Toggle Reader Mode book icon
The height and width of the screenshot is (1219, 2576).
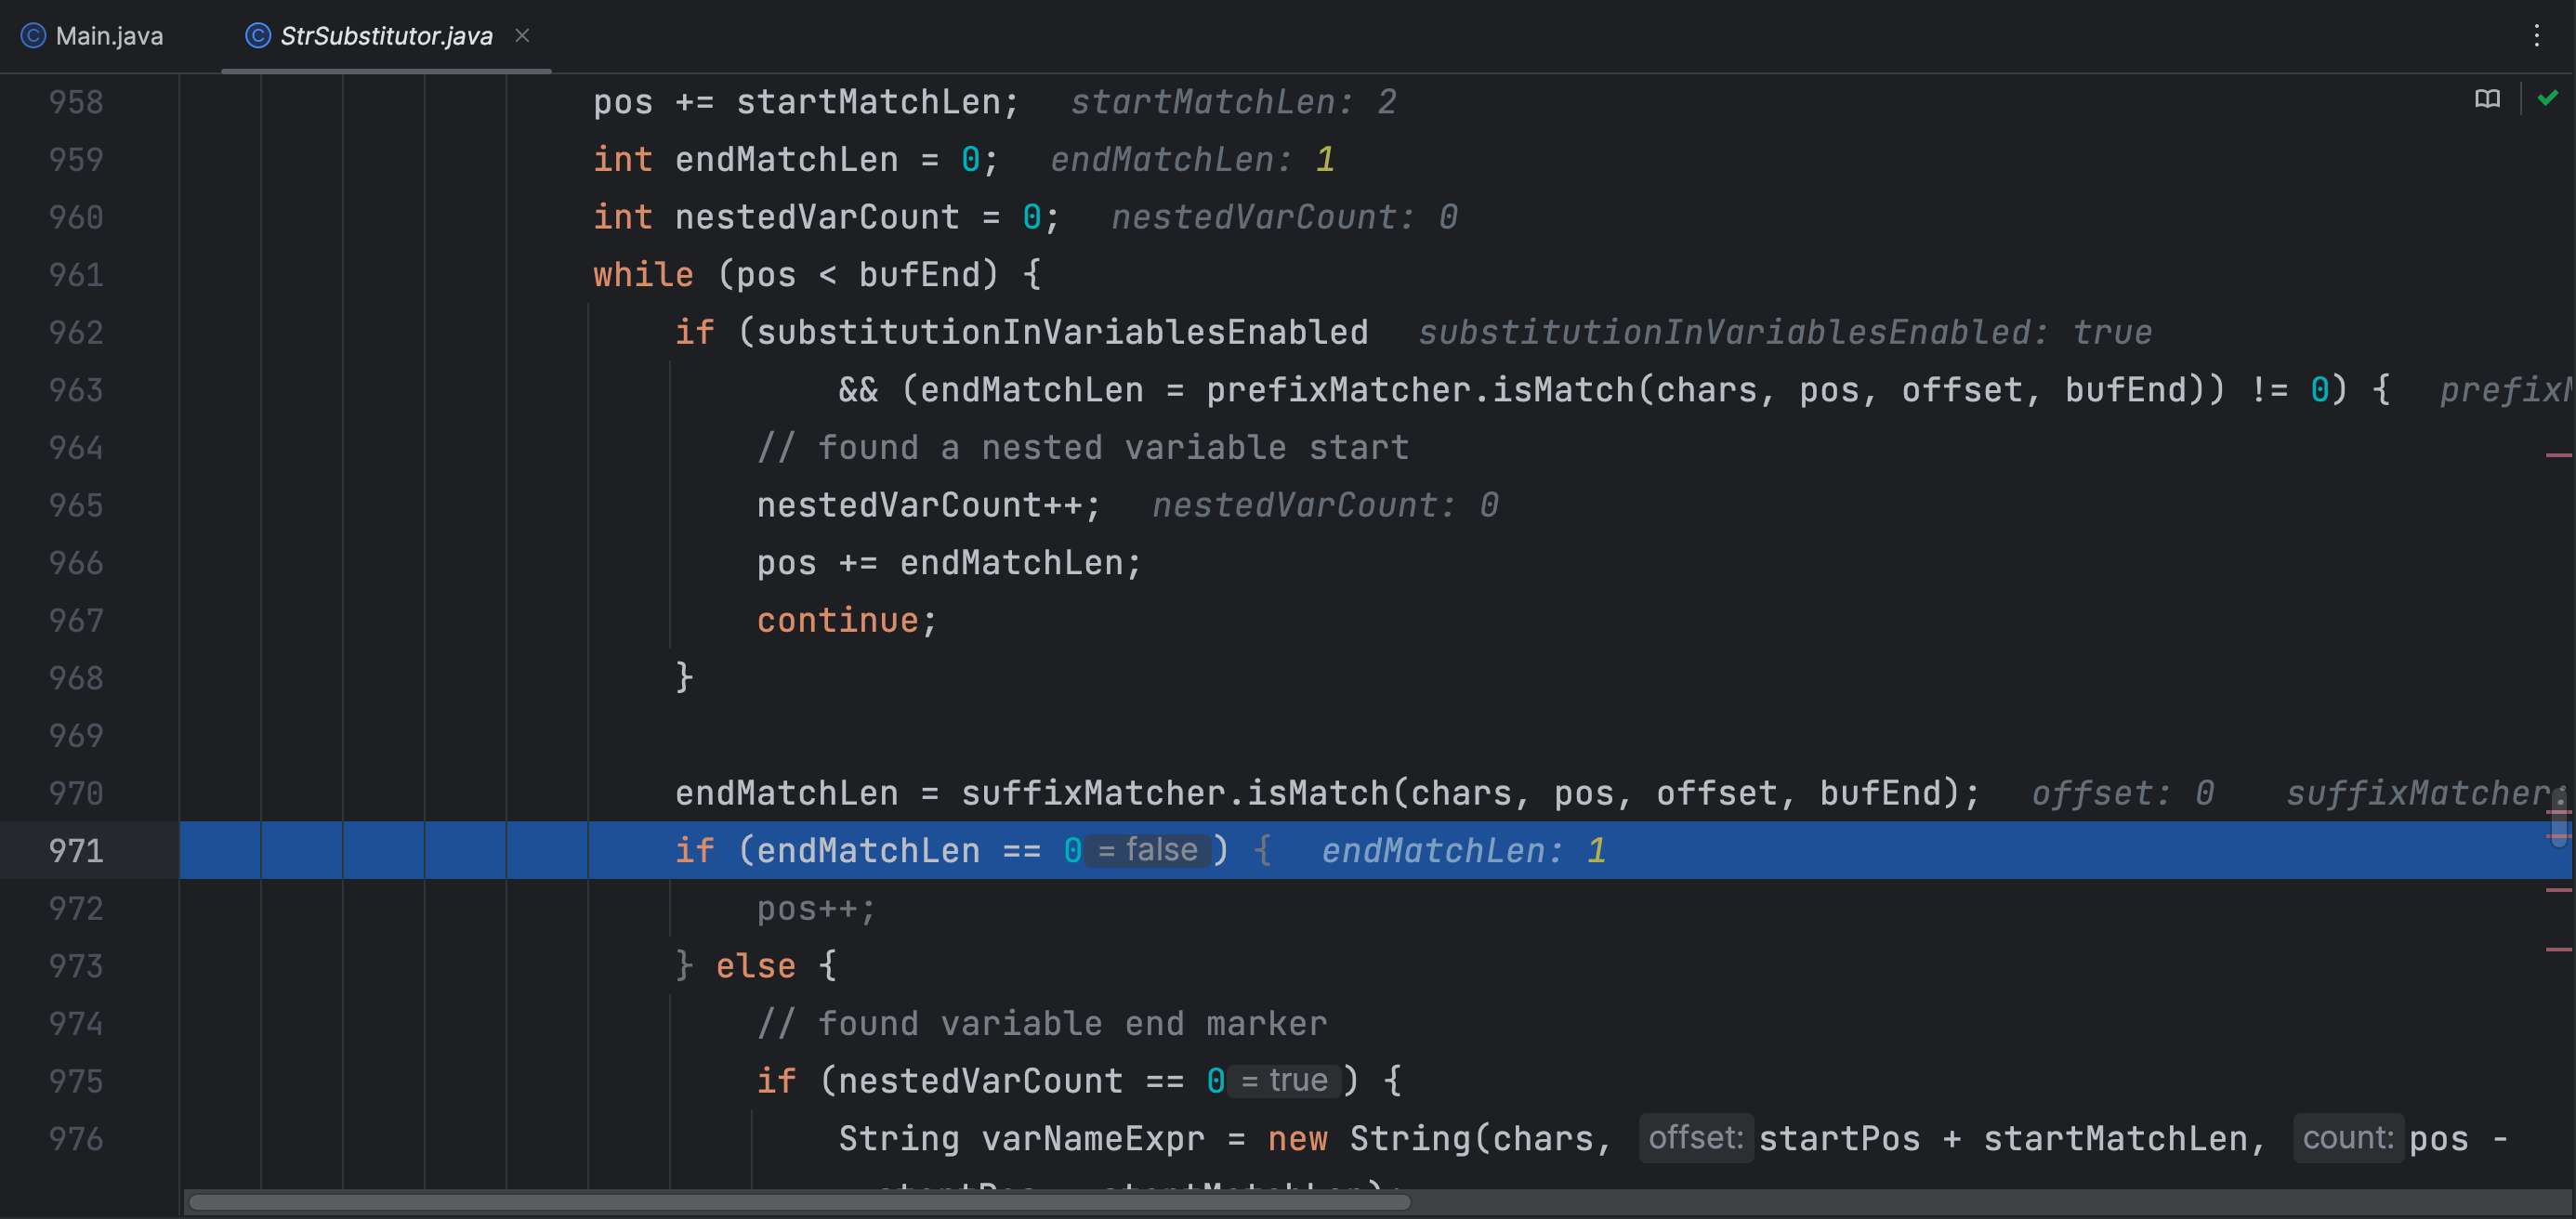(2487, 99)
